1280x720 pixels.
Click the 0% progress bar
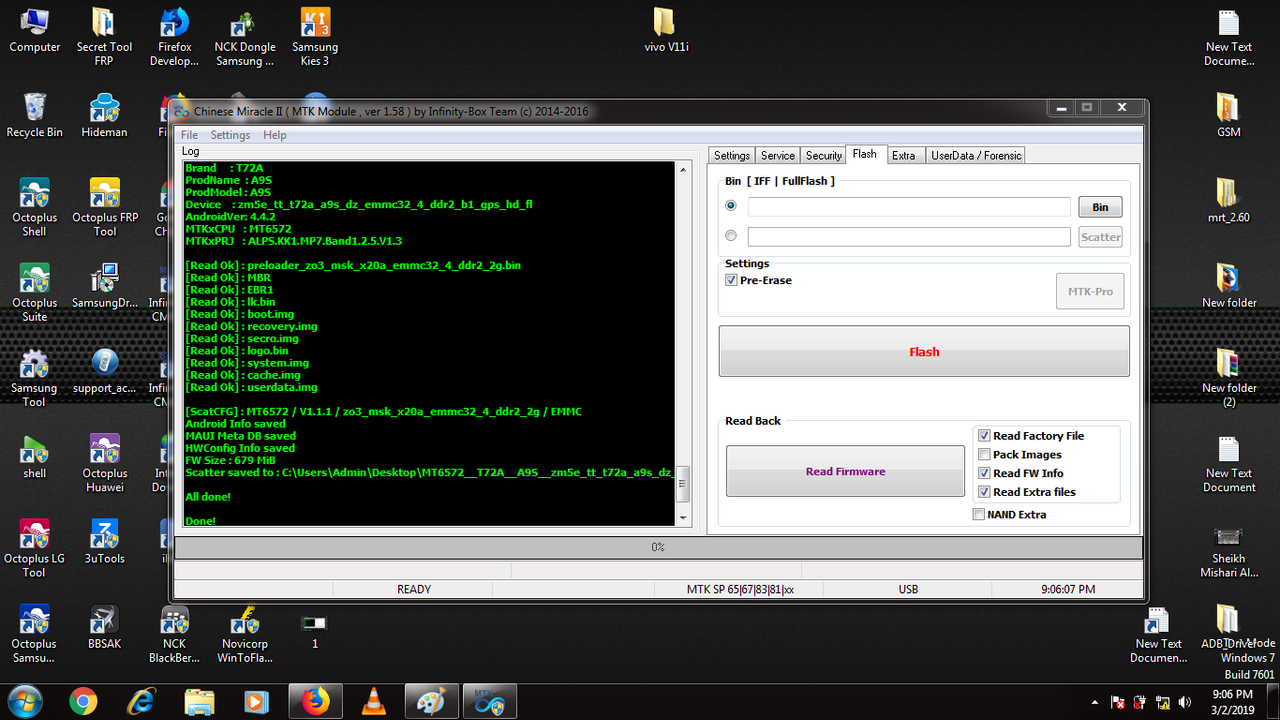tap(658, 547)
